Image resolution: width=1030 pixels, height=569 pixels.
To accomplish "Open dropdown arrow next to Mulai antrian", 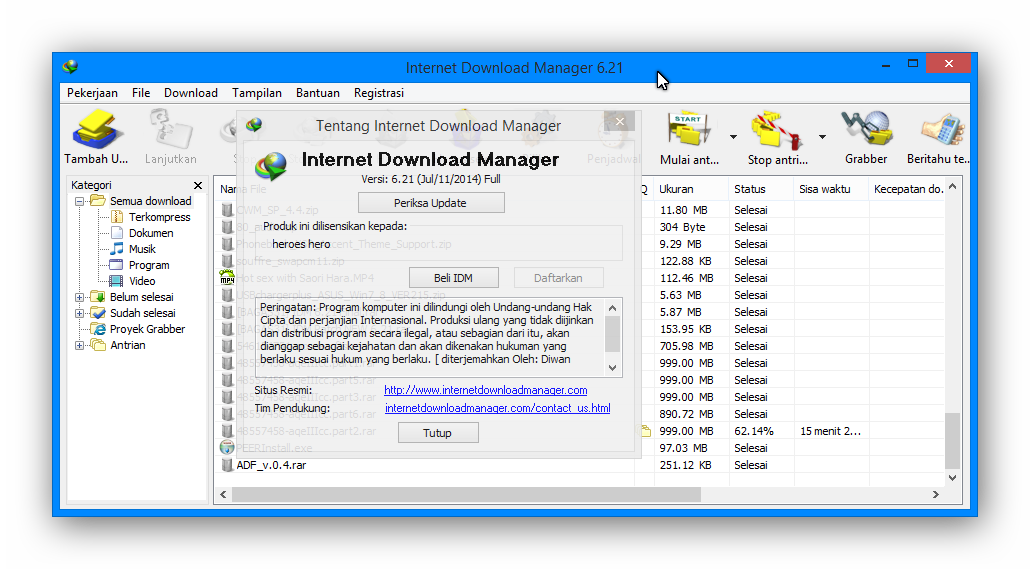I will [733, 137].
